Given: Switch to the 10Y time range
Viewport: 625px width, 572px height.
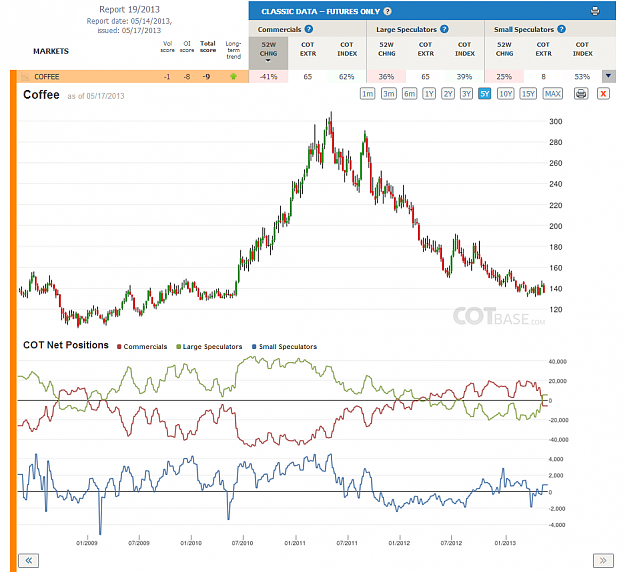Looking at the screenshot, I should (505, 94).
